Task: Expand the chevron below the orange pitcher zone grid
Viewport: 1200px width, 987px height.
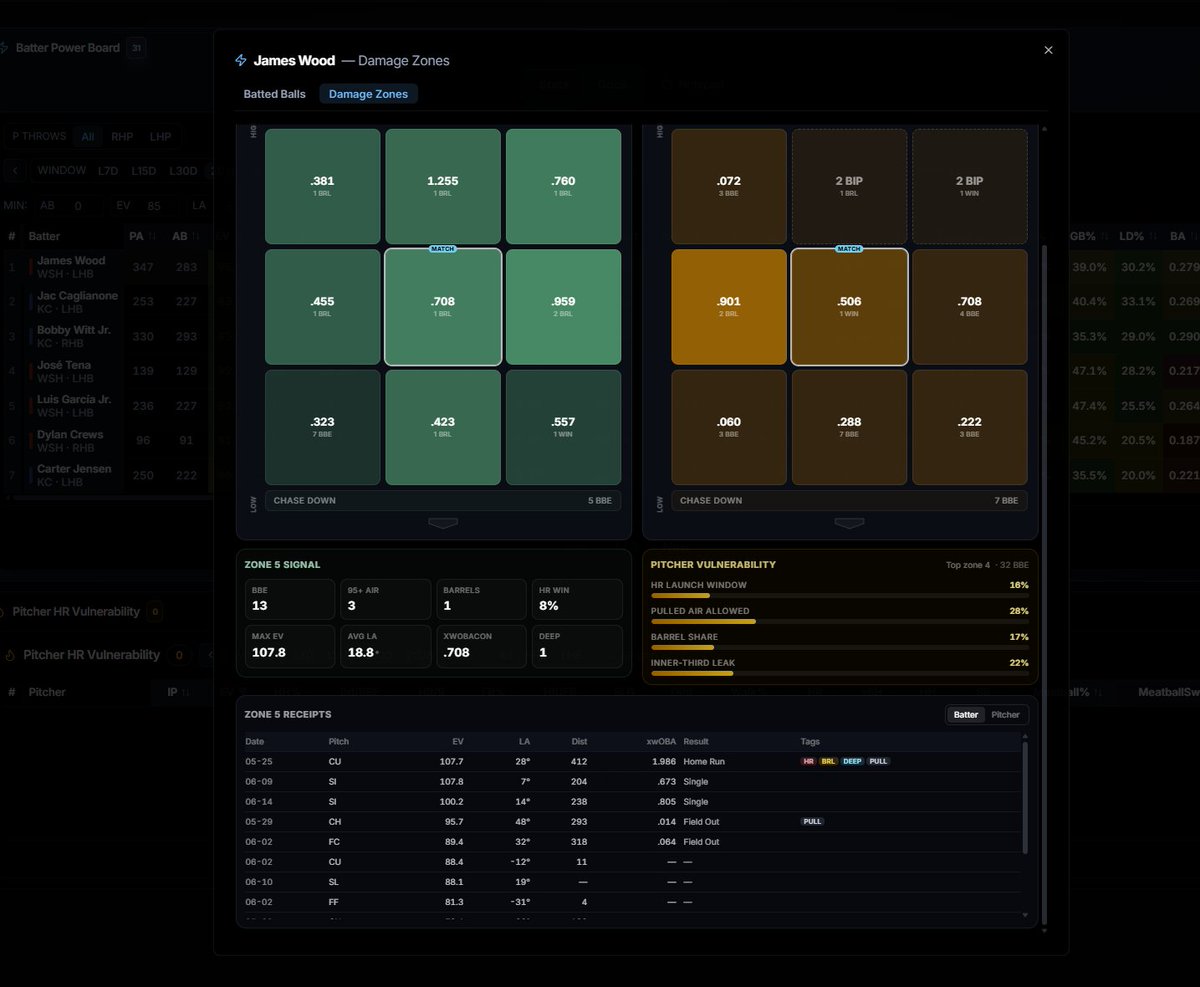Action: pyautogui.click(x=849, y=523)
